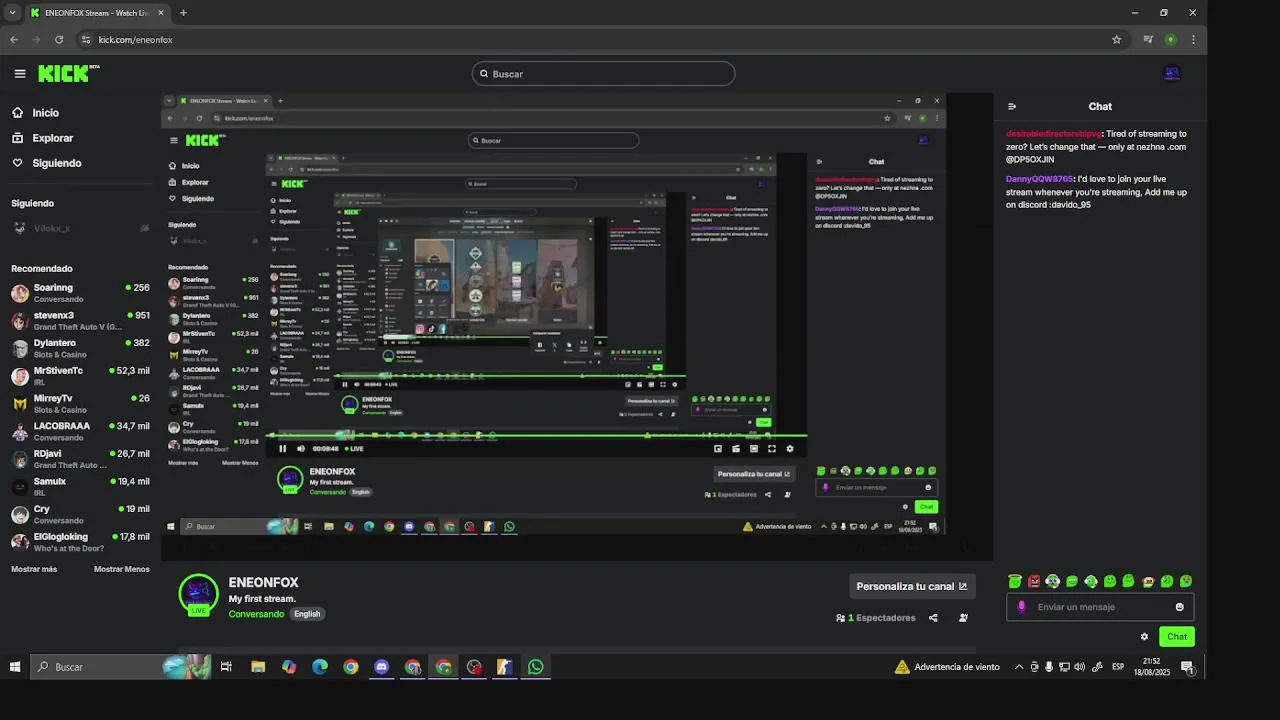View the 1 Espectadores viewer count
Screen dimensions: 1280x720
876,618
